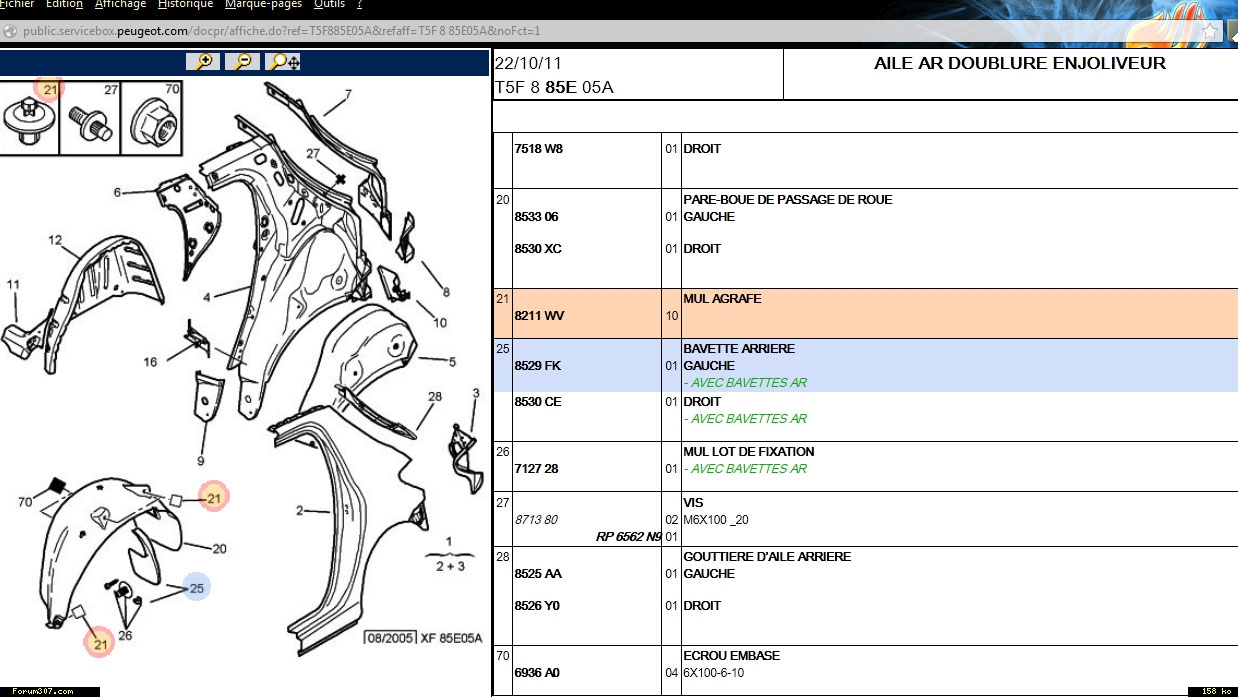Select part reference 8529 FK
The height and width of the screenshot is (697, 1238).
click(537, 366)
